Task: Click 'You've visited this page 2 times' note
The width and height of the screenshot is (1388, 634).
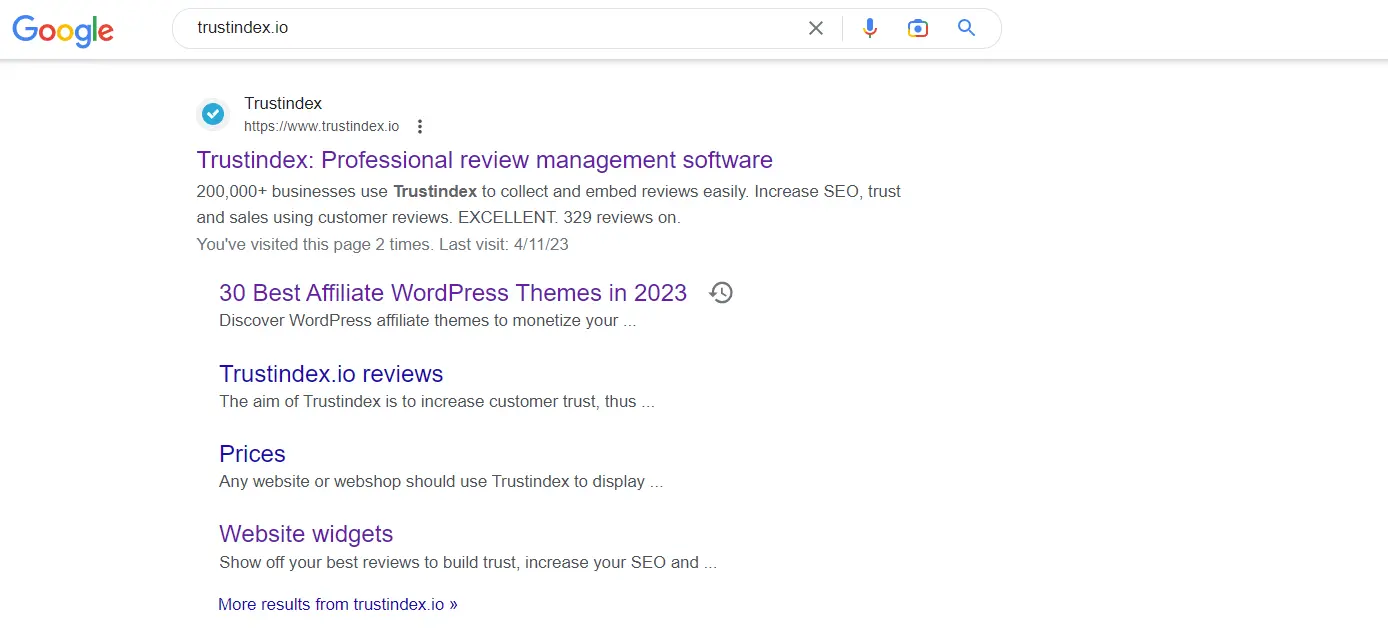Action: (383, 244)
